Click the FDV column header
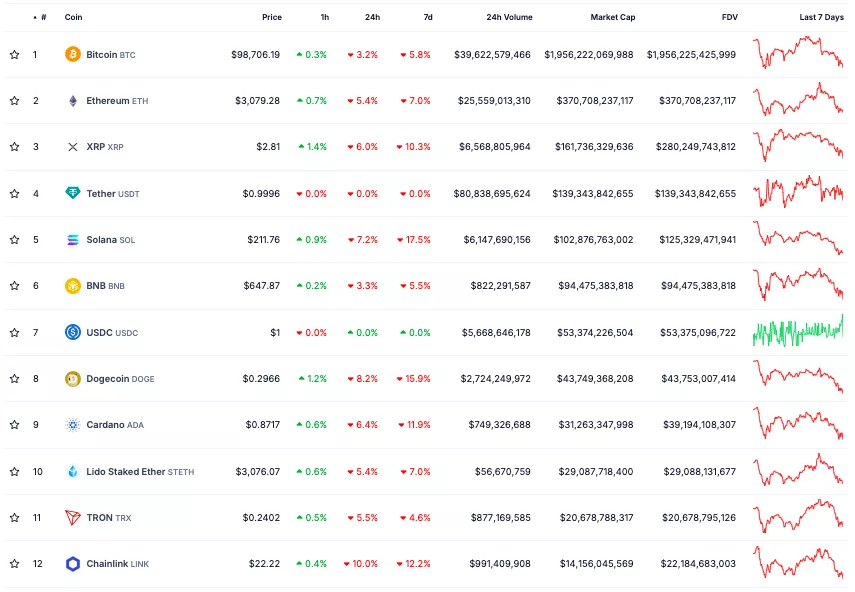 729,17
